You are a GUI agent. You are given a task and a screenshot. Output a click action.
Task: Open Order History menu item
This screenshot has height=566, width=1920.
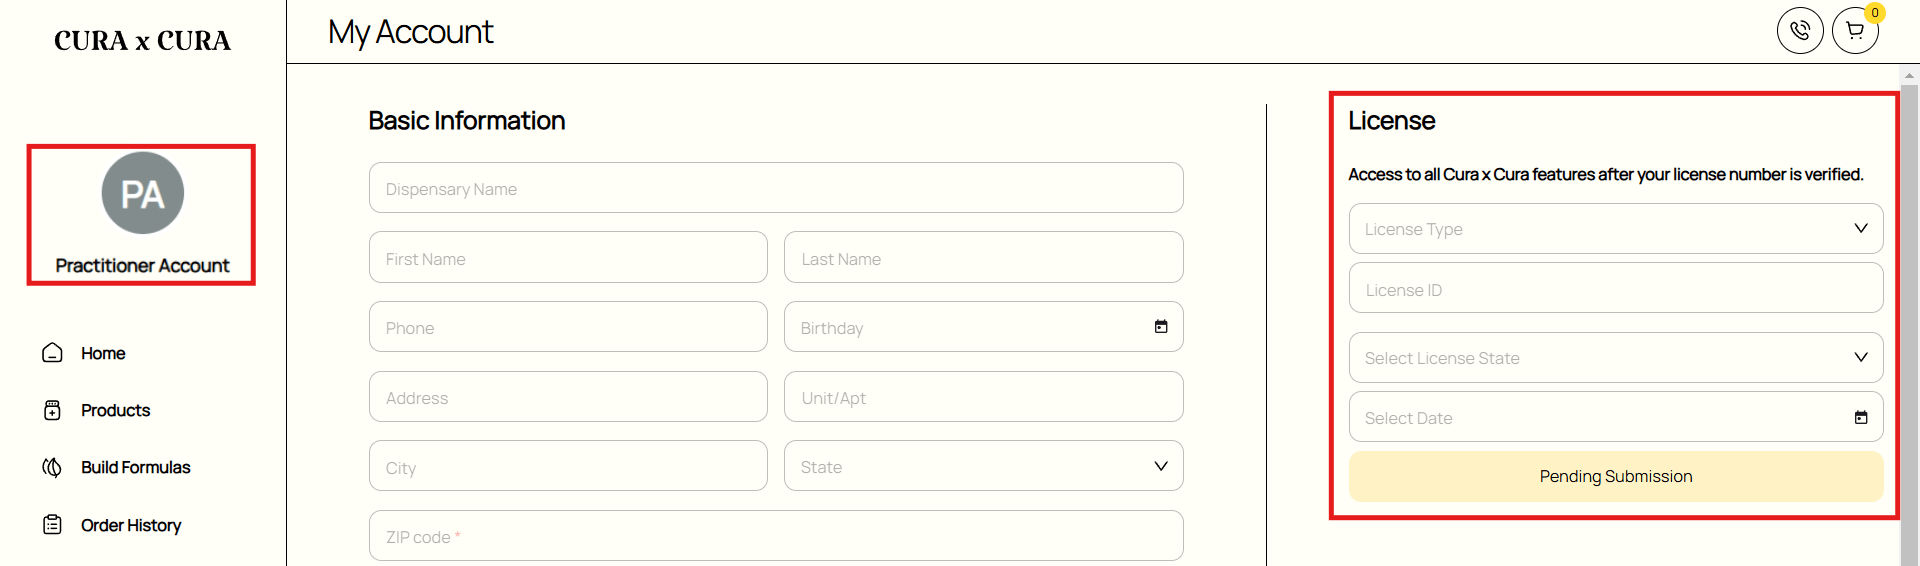pyautogui.click(x=131, y=525)
